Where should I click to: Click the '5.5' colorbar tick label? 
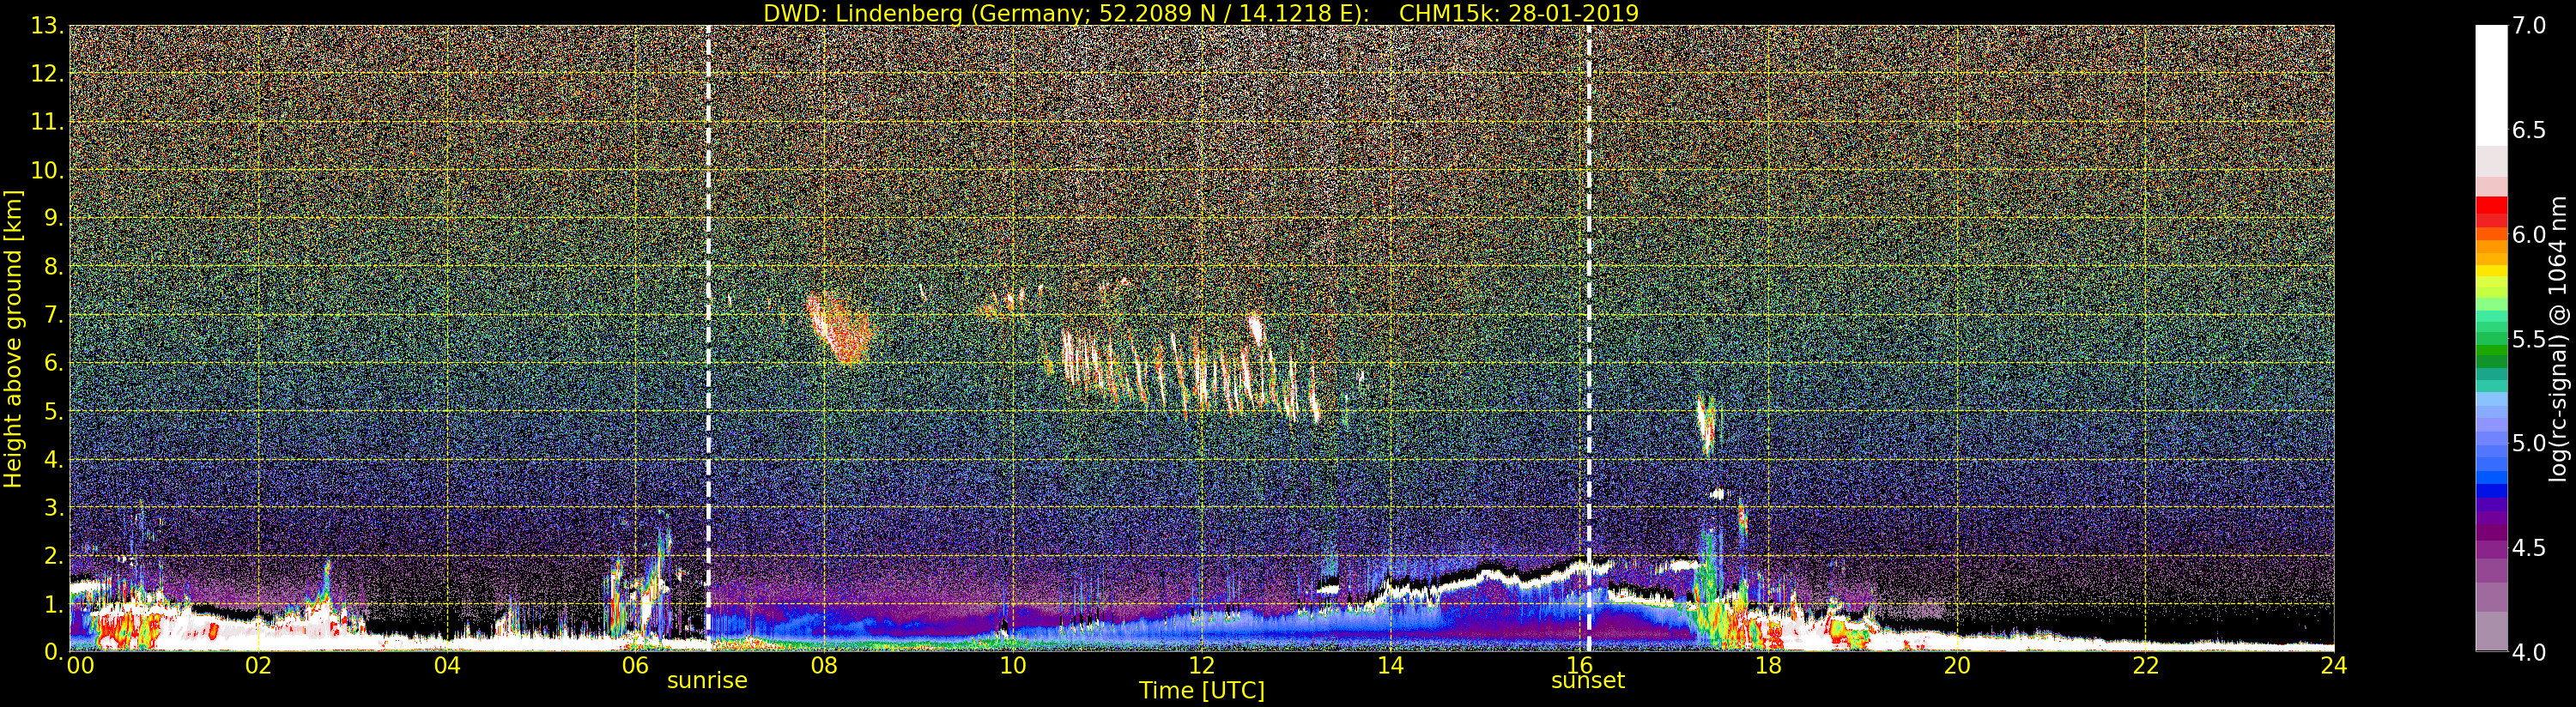tap(2529, 339)
